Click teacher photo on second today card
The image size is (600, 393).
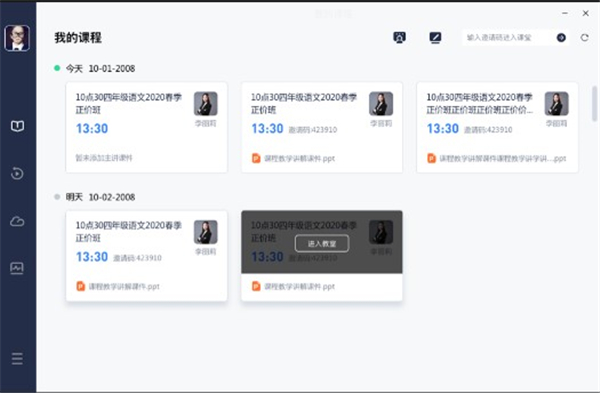[381, 104]
